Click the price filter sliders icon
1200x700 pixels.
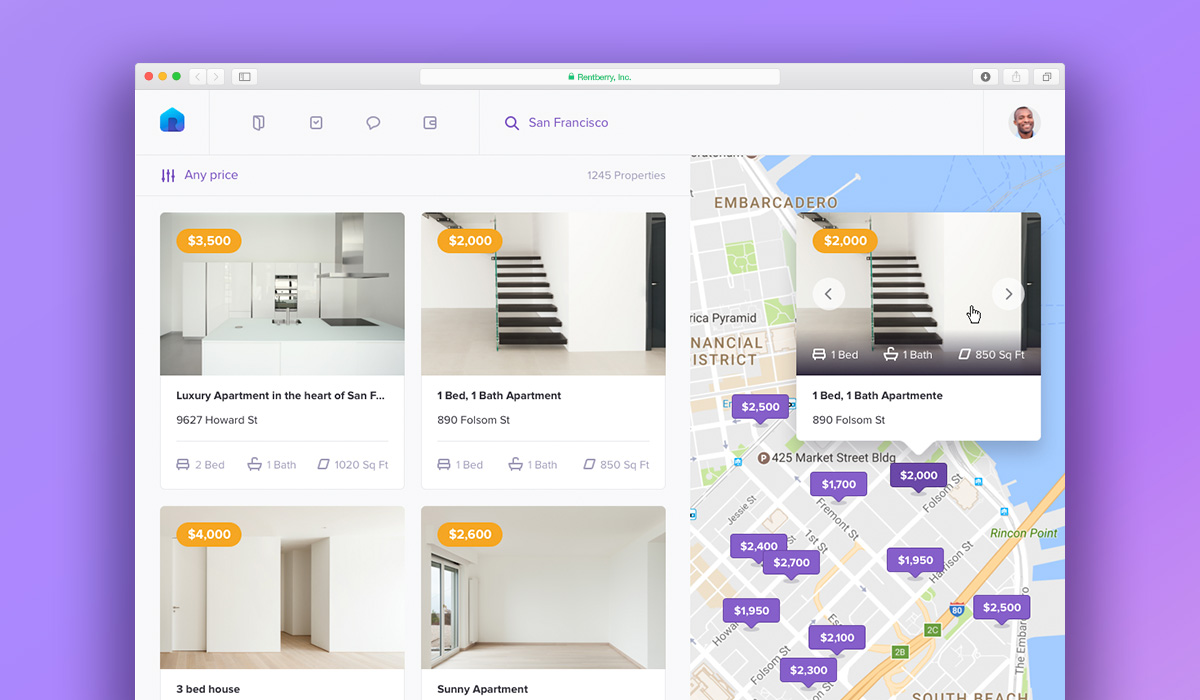[x=168, y=176]
